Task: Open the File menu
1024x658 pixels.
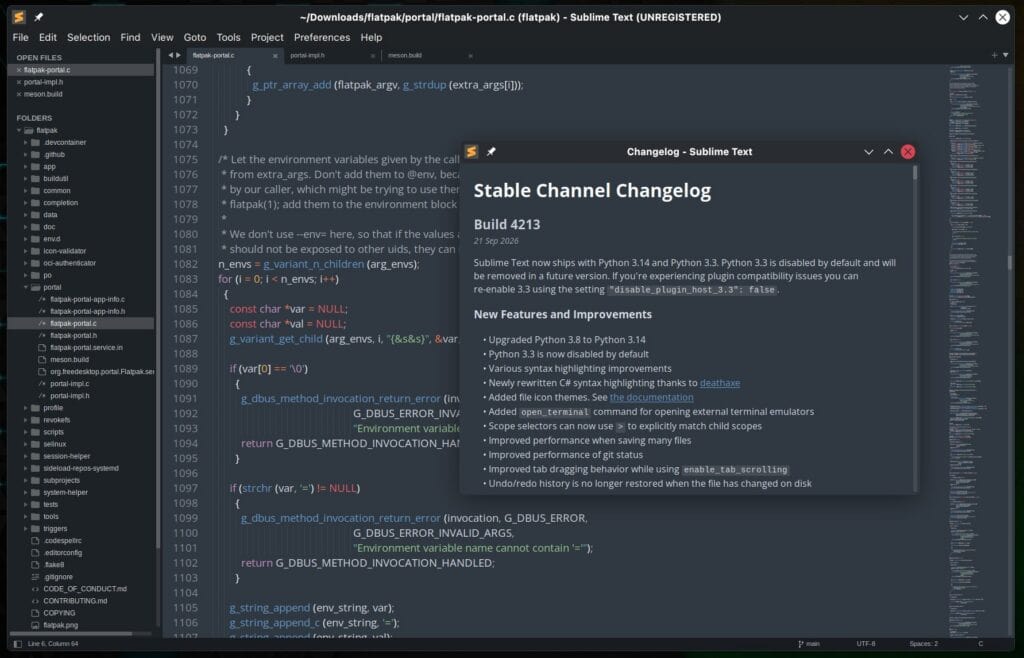Action: pyautogui.click(x=20, y=37)
